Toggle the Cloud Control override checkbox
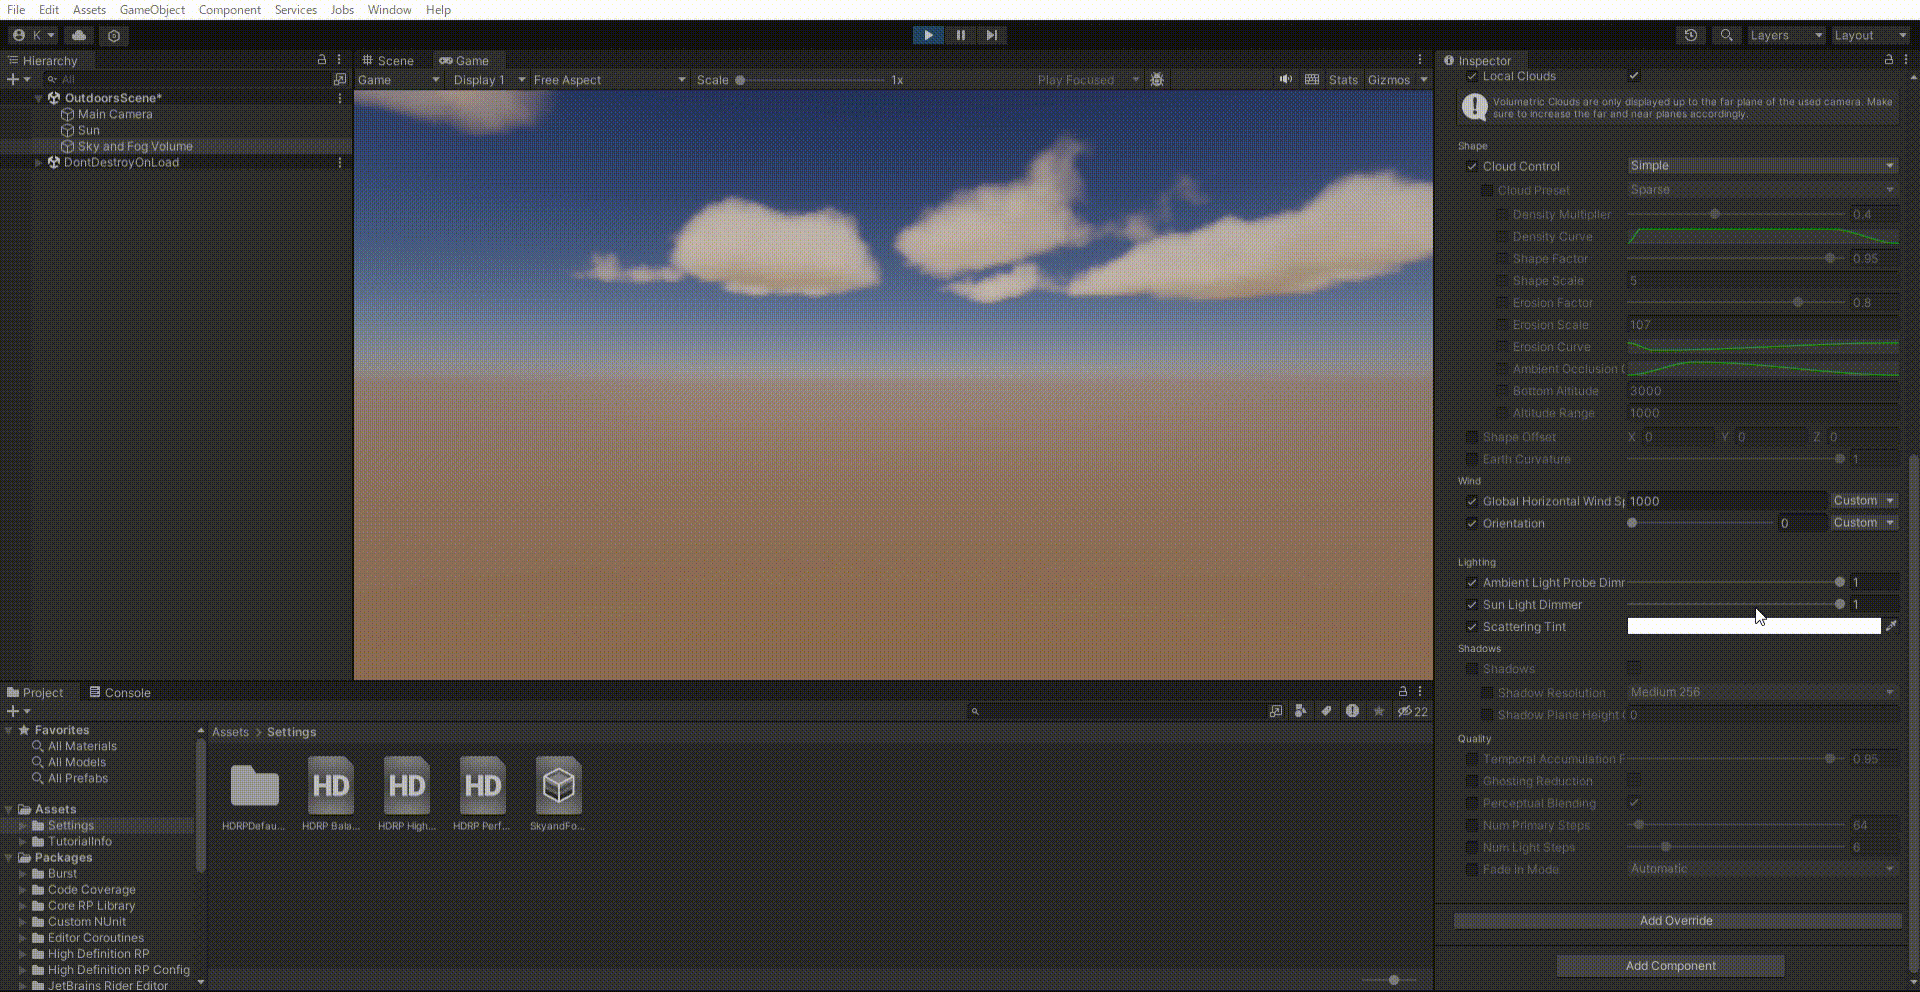 click(1471, 166)
